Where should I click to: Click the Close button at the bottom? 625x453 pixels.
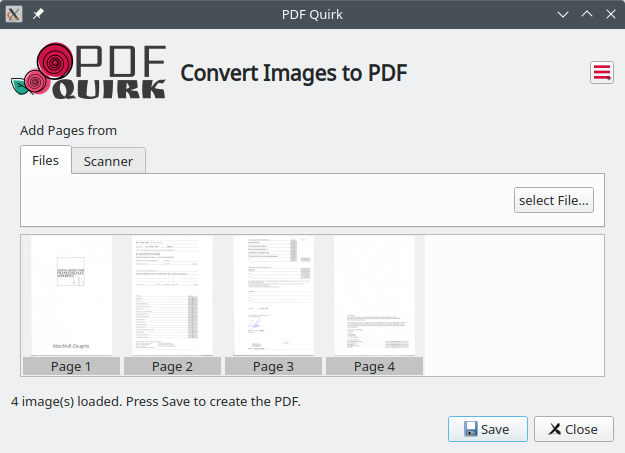pyautogui.click(x=573, y=429)
